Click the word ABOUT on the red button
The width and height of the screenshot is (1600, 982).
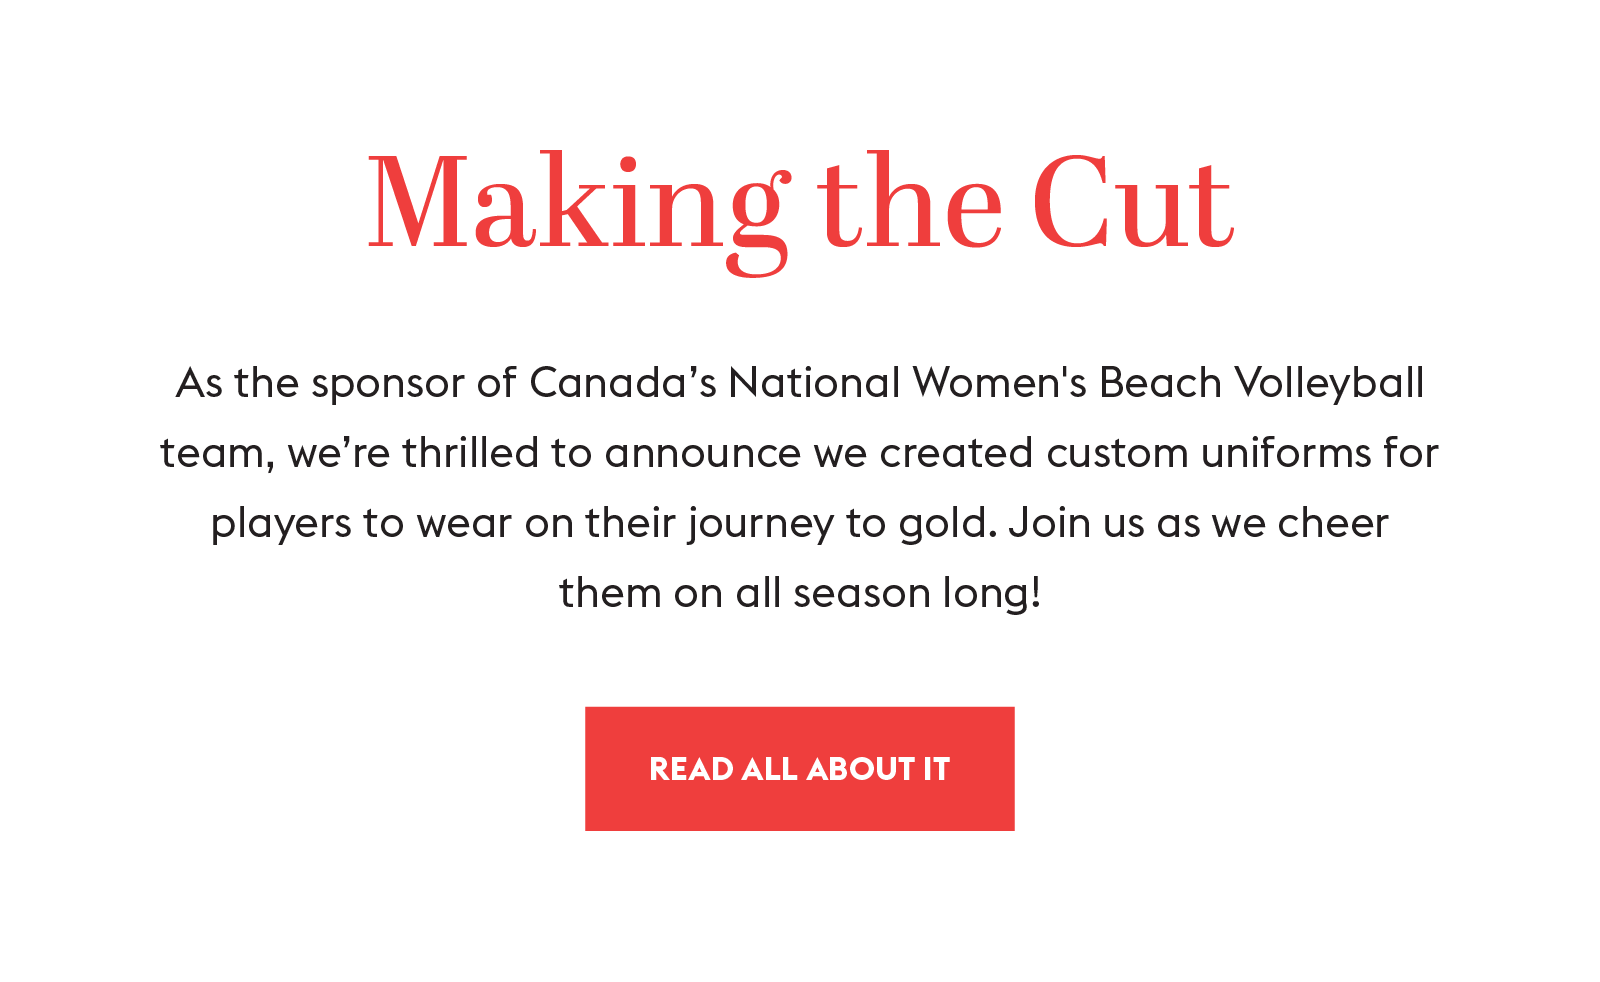[860, 769]
